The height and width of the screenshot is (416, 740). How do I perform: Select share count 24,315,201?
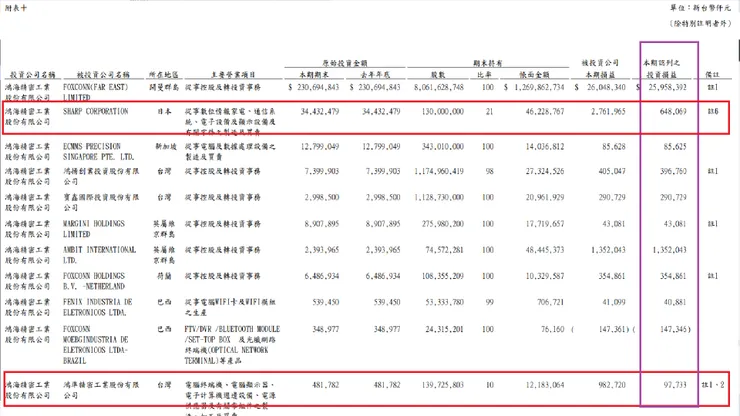tap(445, 329)
